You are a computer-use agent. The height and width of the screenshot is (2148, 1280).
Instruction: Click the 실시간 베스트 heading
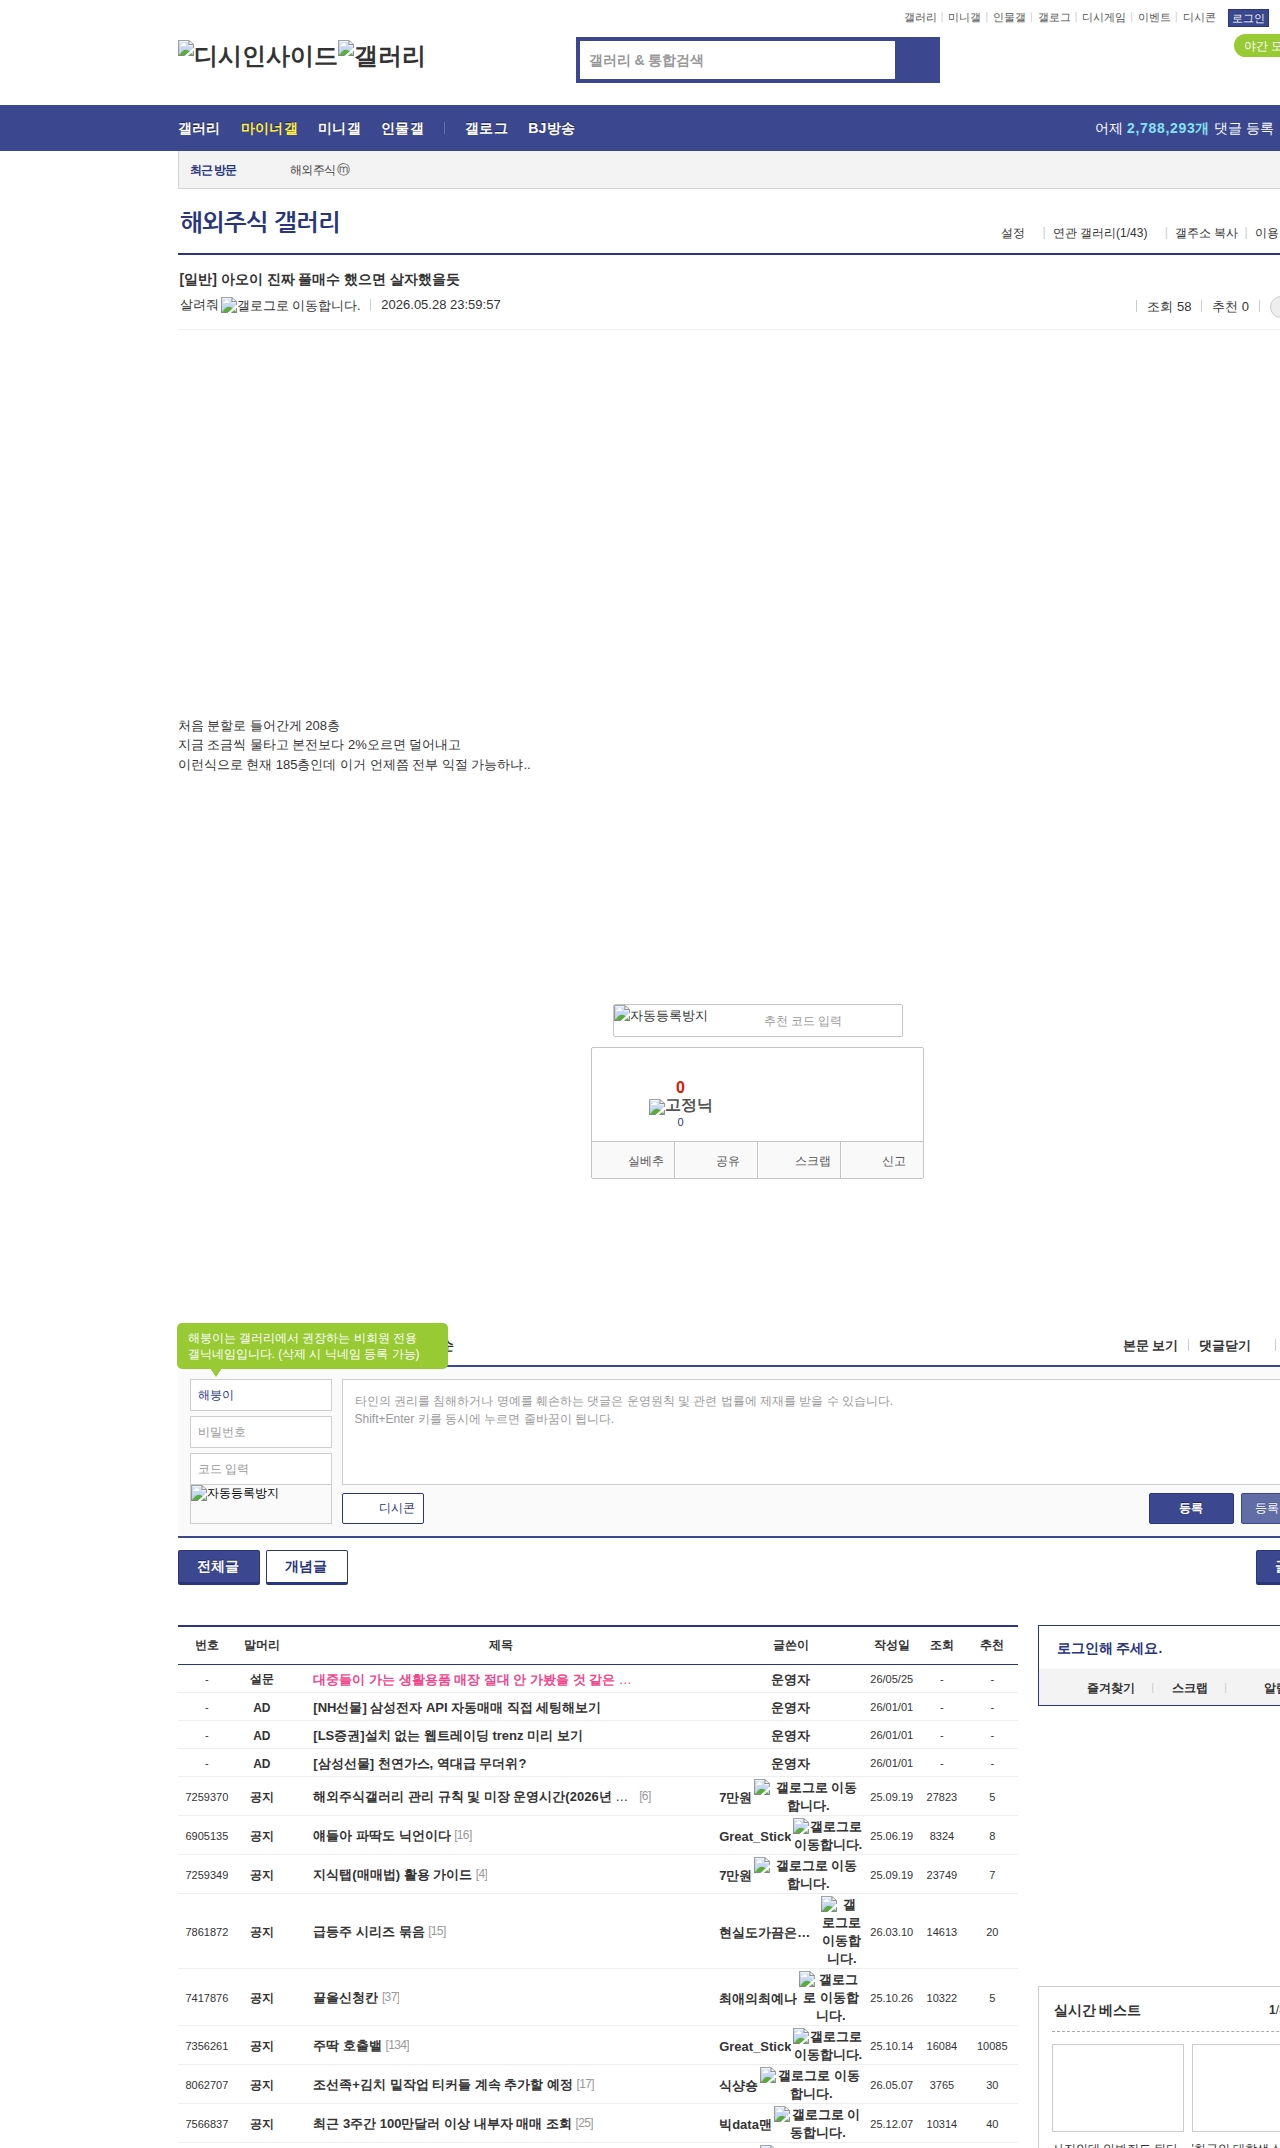(1097, 2010)
